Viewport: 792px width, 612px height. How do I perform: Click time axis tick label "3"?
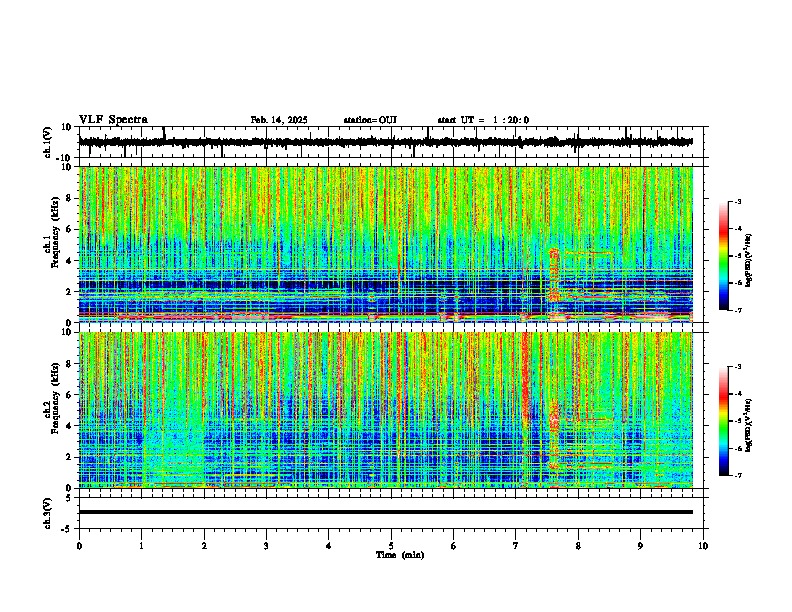pos(266,545)
